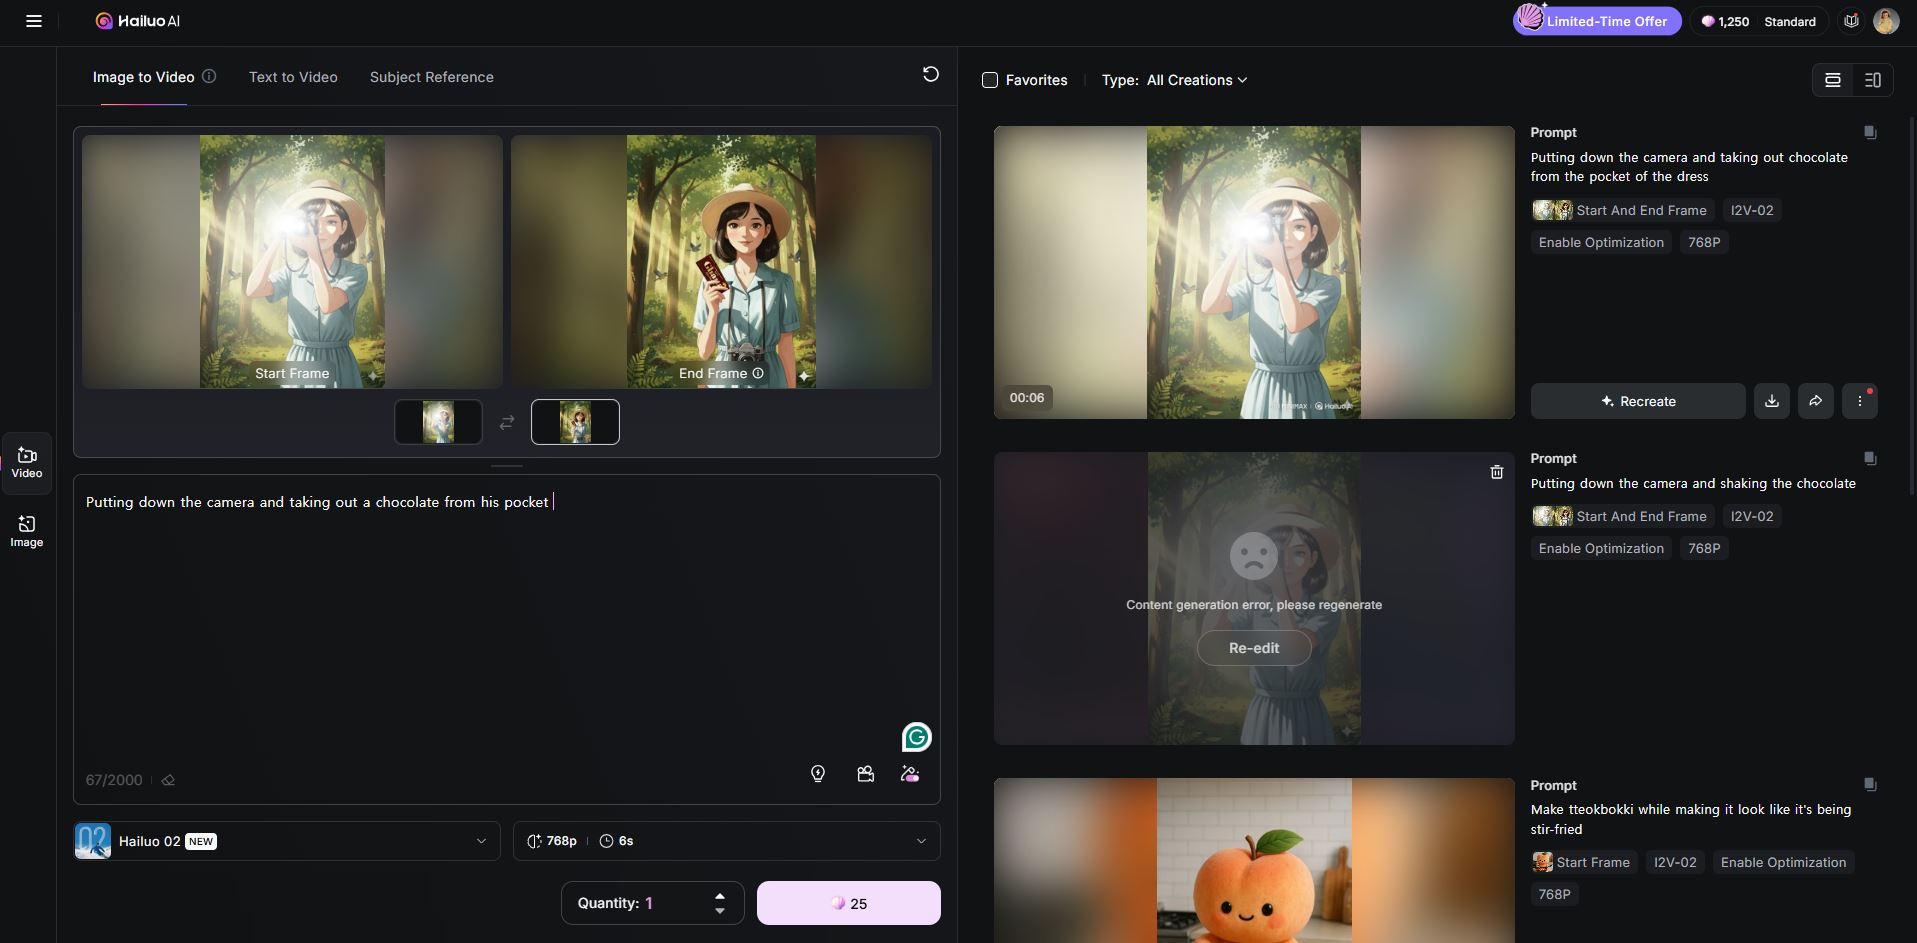The height and width of the screenshot is (943, 1917).
Task: Click the reset refresh icon in creation panel
Action: pyautogui.click(x=930, y=74)
